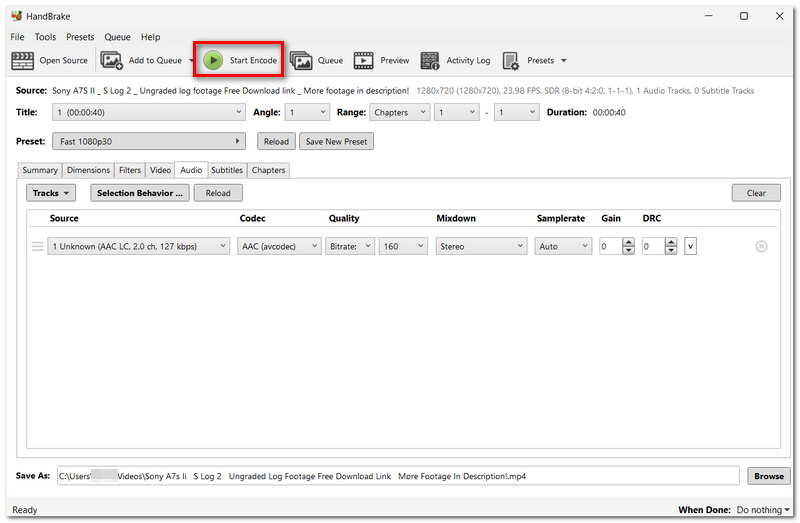Viewport: 800px width, 523px height.
Task: Open the Queue icon in toolbar
Action: 301,60
